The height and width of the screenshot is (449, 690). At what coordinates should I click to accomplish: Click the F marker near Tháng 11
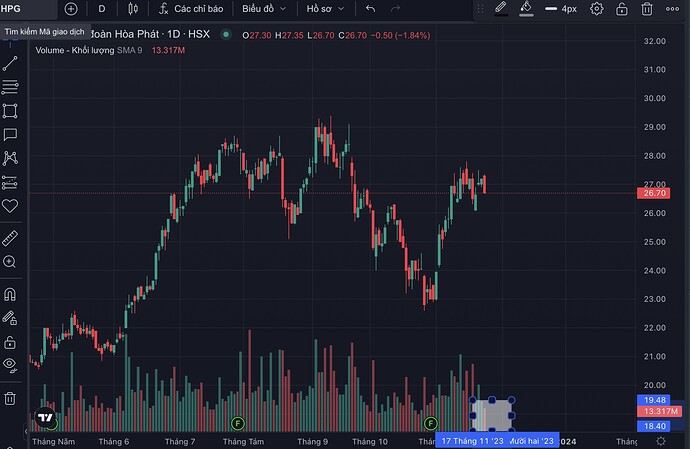coord(430,423)
